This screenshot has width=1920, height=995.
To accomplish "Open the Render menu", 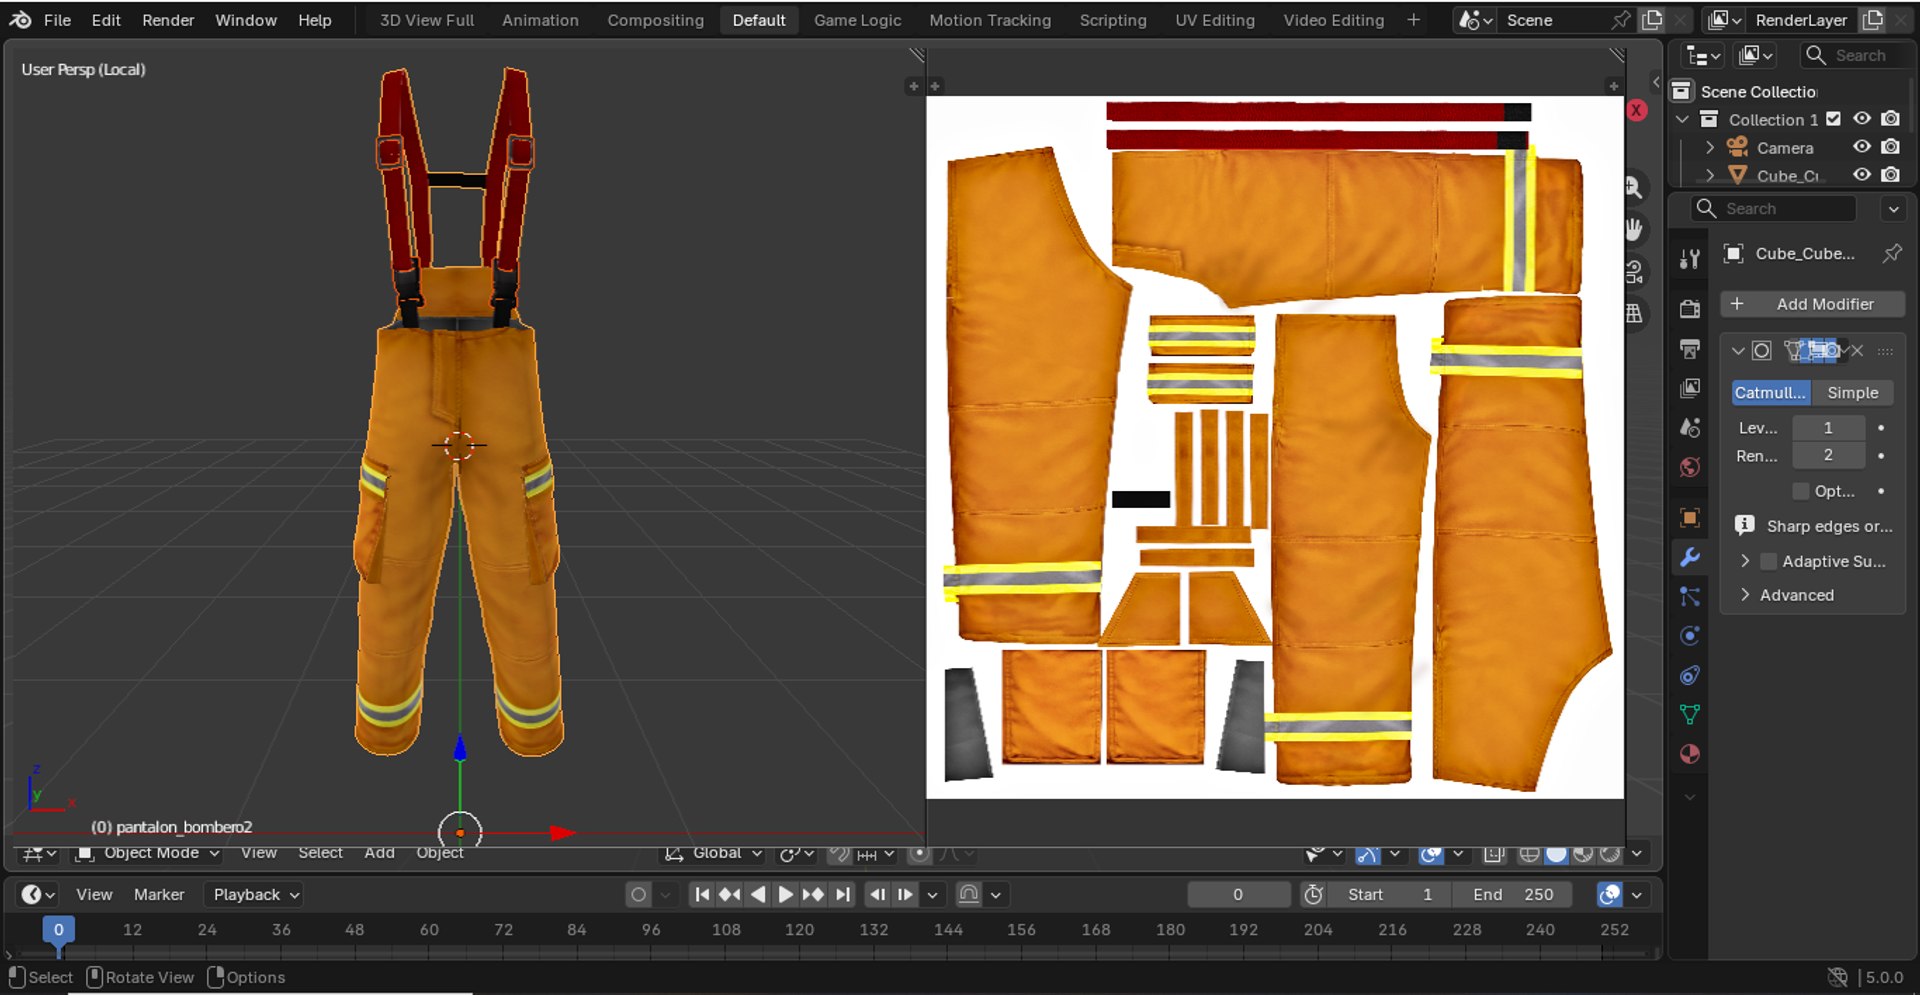I will tap(168, 20).
